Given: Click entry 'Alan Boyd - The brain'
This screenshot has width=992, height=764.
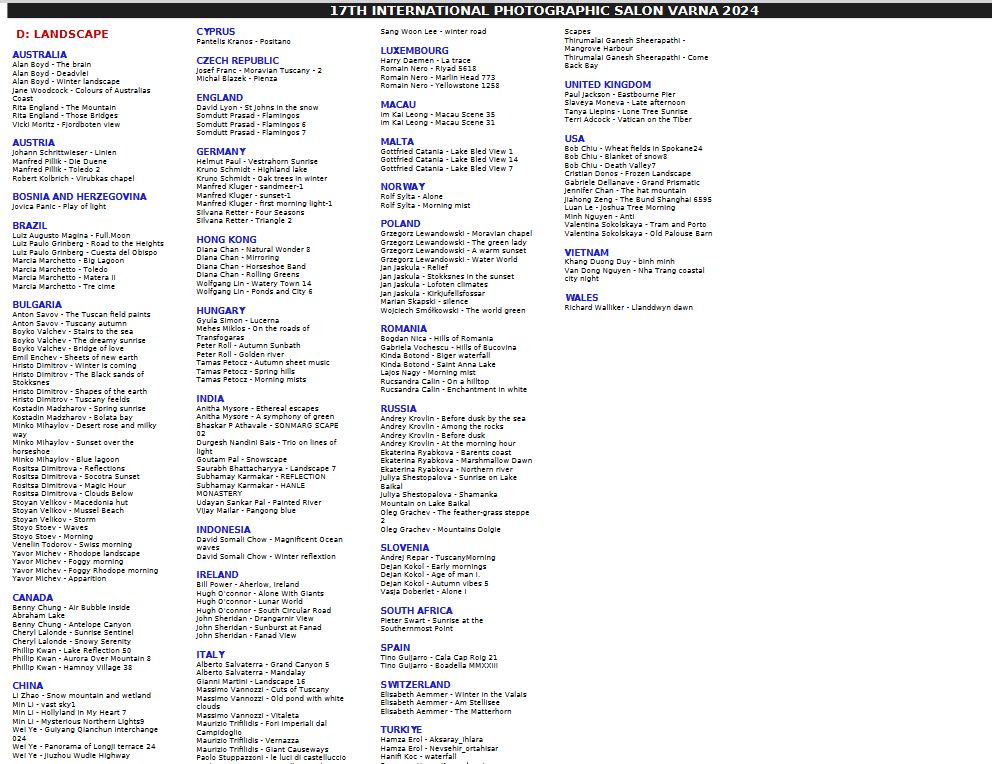Looking at the screenshot, I should tap(52, 65).
